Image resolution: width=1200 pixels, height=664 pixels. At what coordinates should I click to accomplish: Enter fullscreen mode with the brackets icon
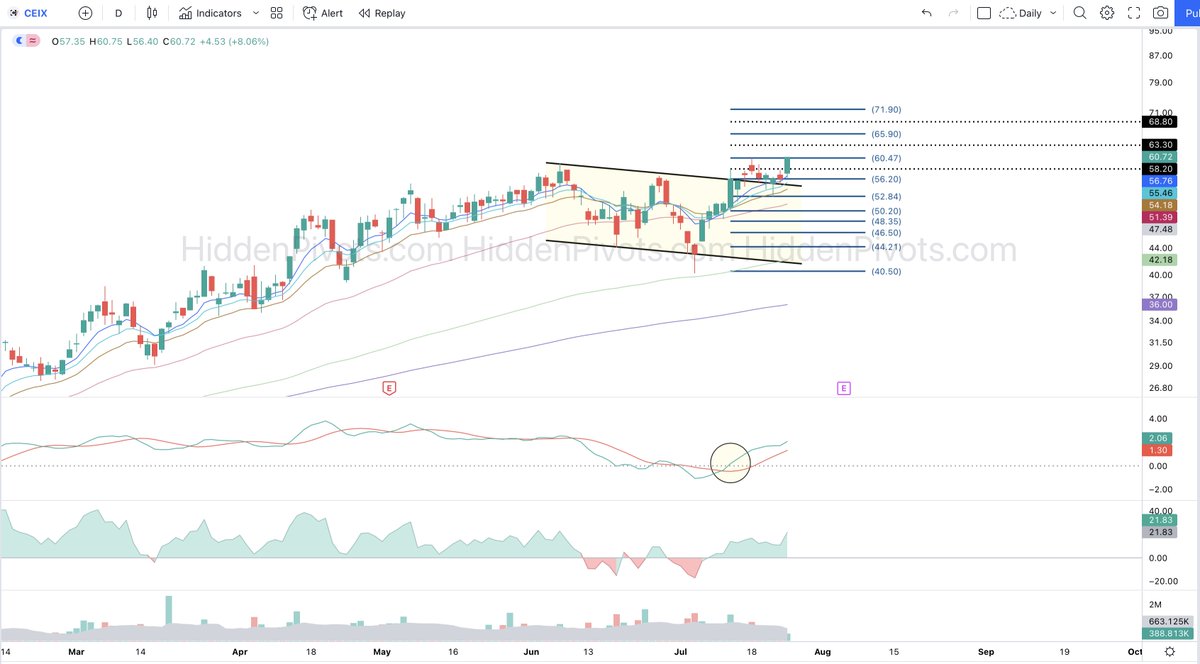1133,13
